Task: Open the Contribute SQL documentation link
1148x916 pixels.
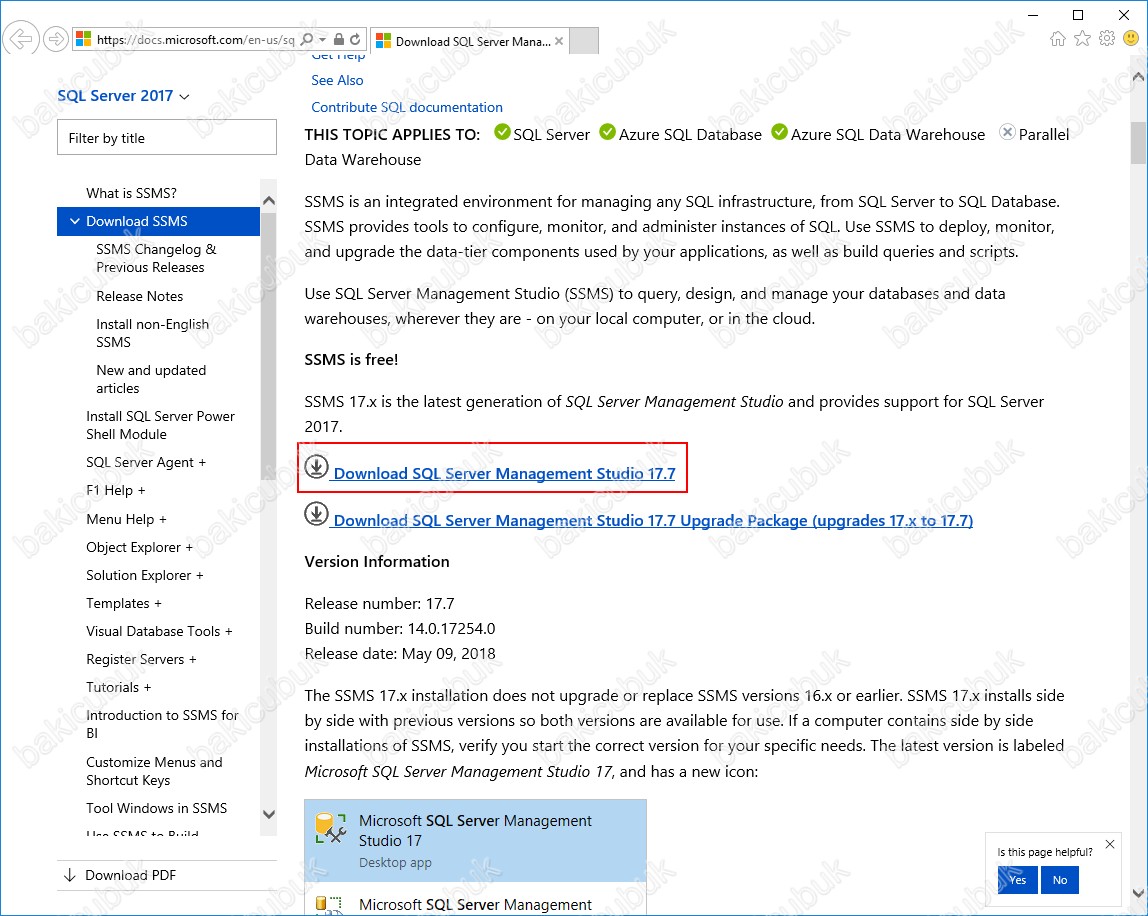Action: [x=407, y=108]
